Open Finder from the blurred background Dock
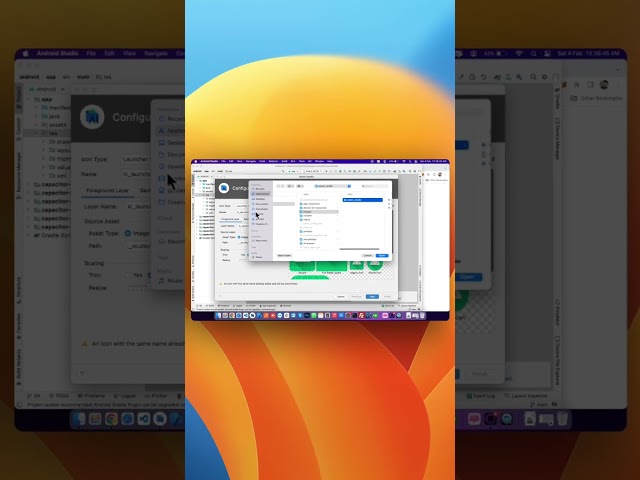 [78, 419]
